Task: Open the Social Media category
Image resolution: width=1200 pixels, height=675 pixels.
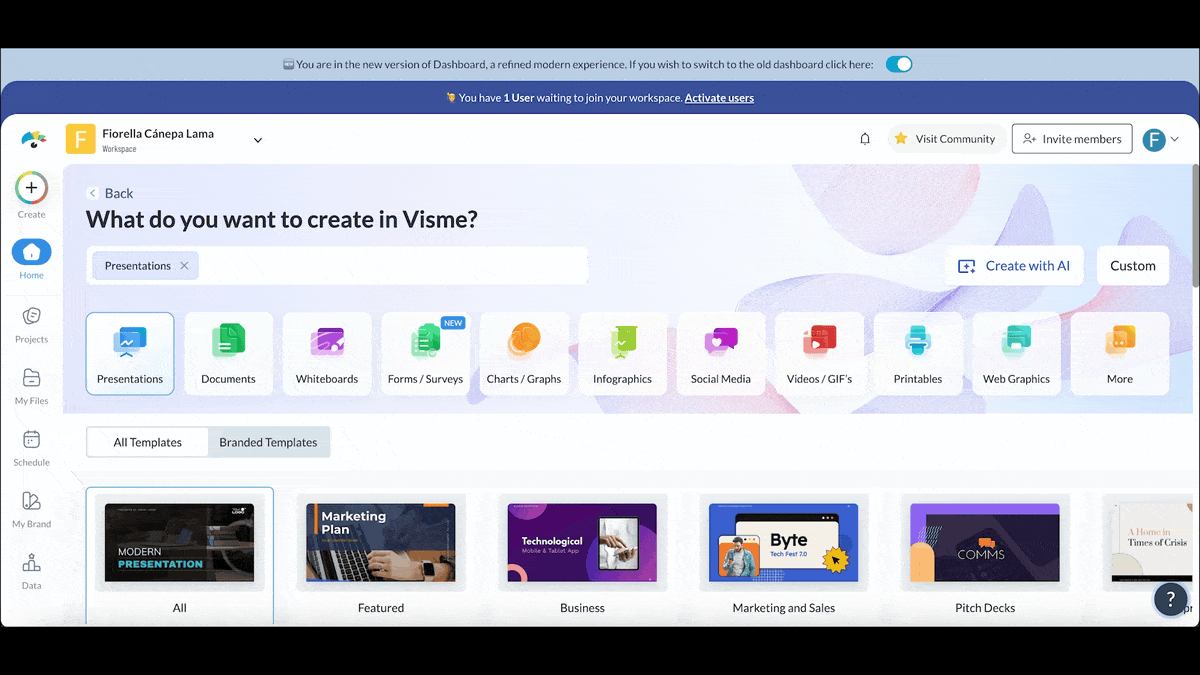Action: pyautogui.click(x=721, y=352)
